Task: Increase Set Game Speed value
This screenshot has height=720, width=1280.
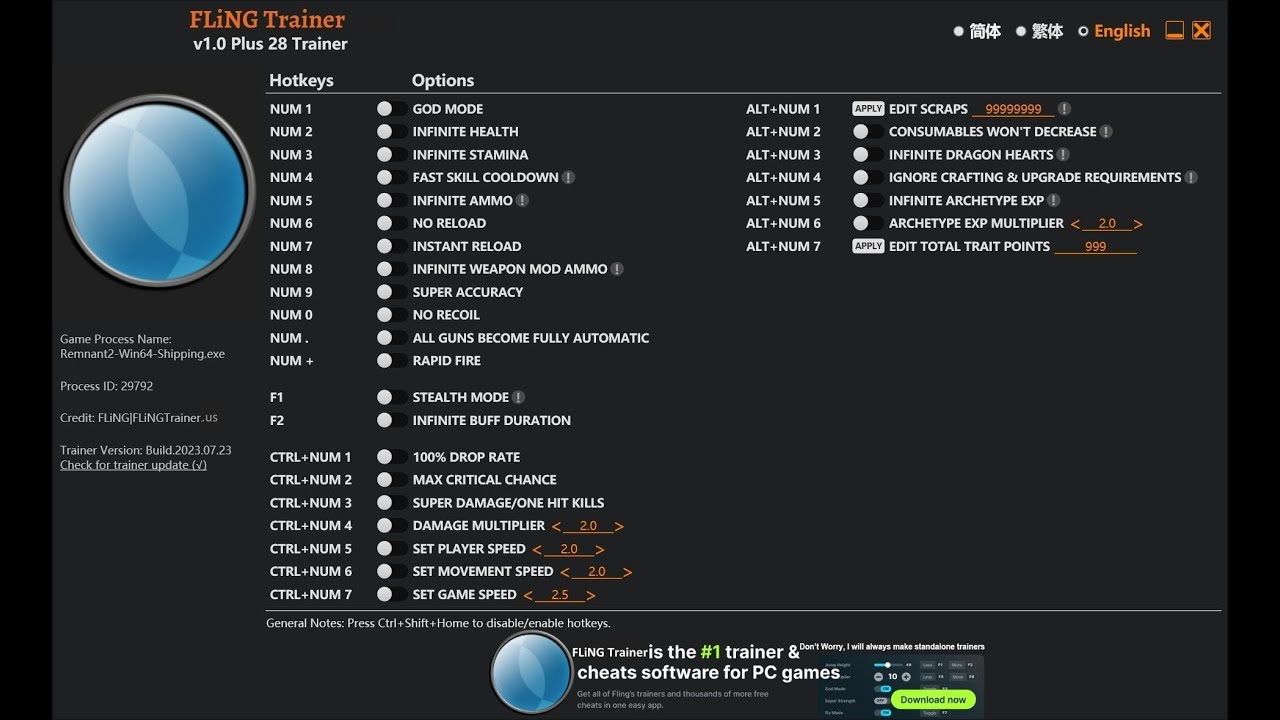Action: (591, 596)
